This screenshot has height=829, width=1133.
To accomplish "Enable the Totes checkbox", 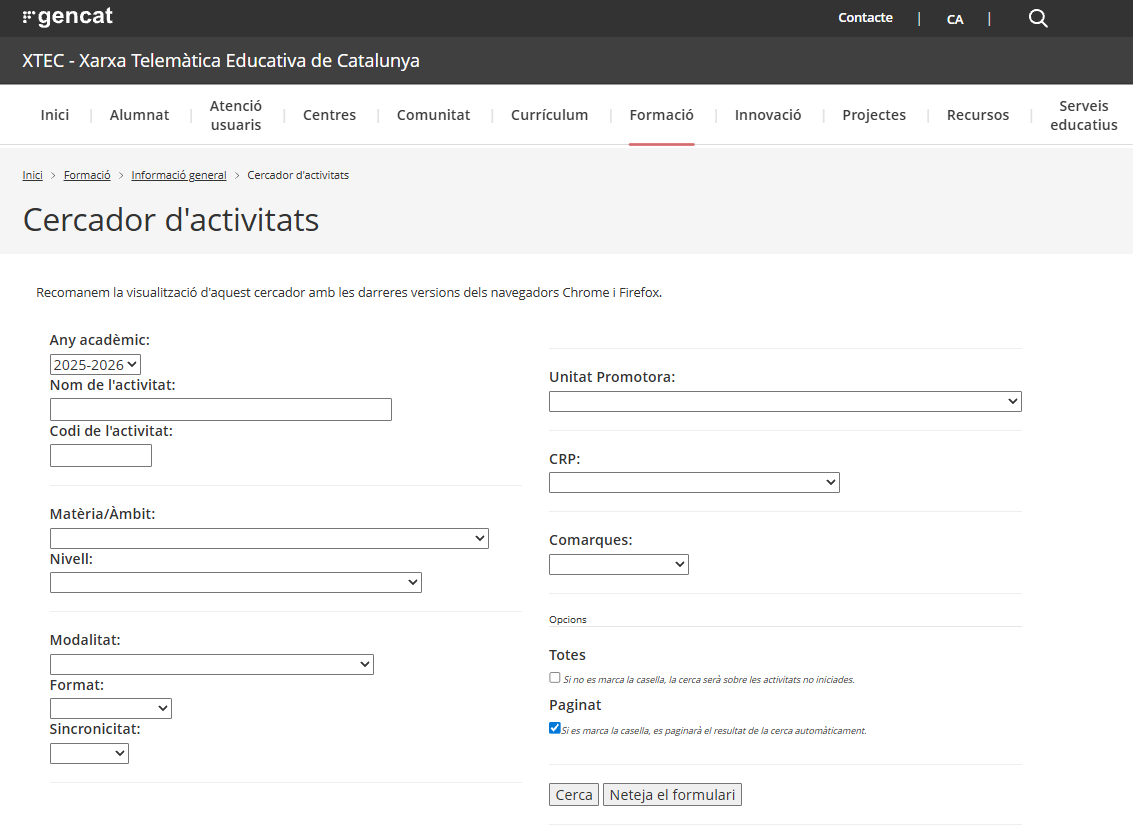I will pos(555,677).
